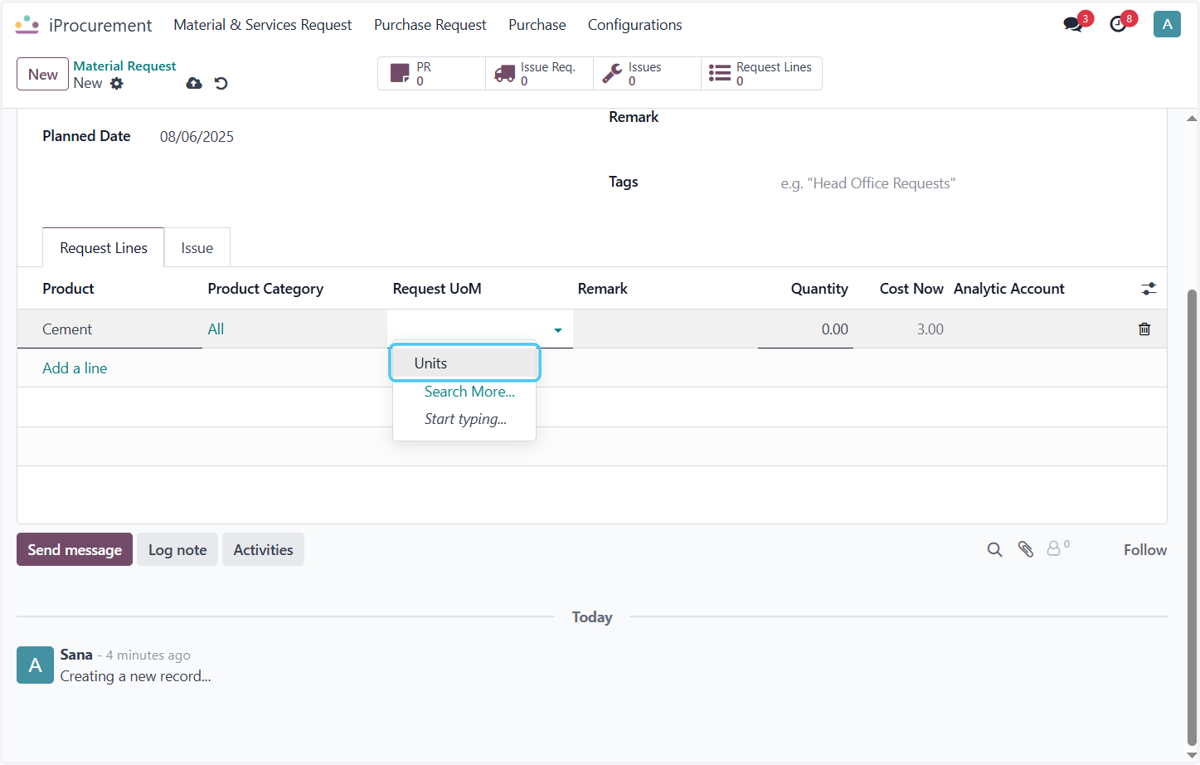
Task: Expand the Request UoM dropdown arrow
Action: tap(558, 330)
